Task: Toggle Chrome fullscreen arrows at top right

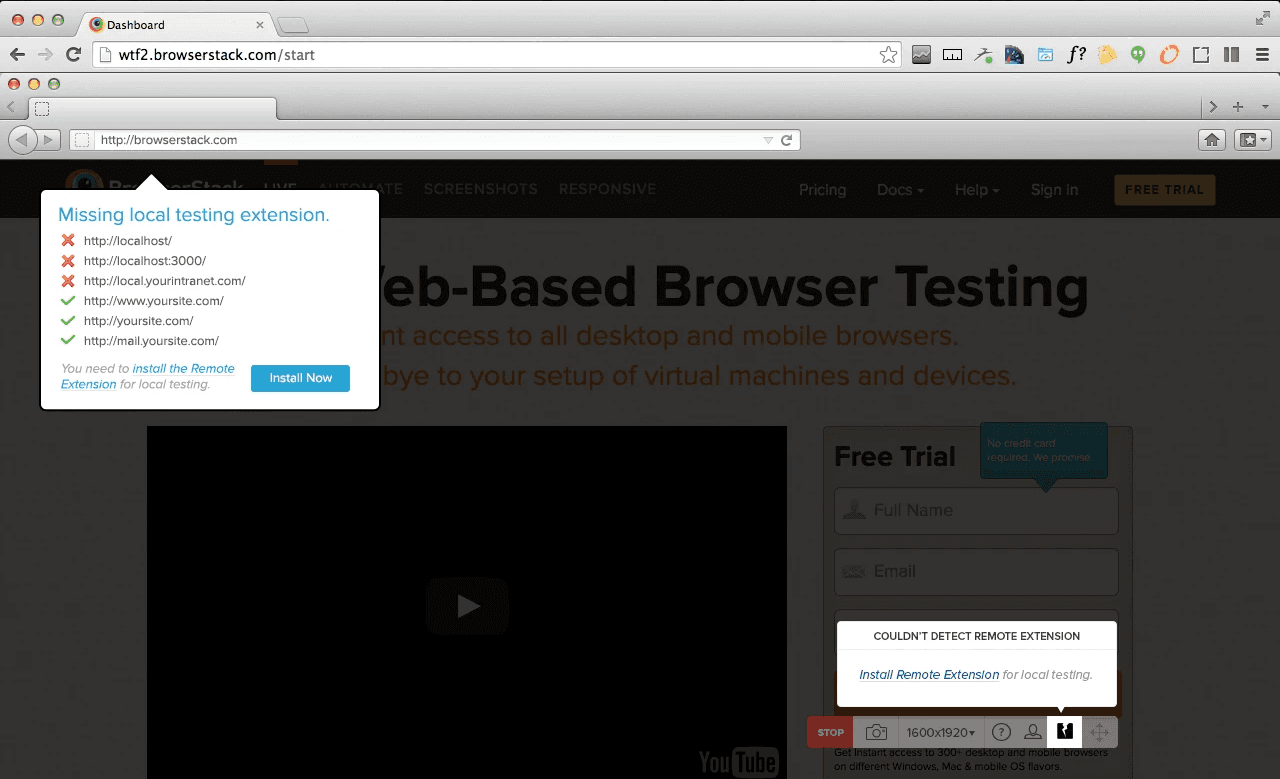Action: pyautogui.click(x=1262, y=18)
